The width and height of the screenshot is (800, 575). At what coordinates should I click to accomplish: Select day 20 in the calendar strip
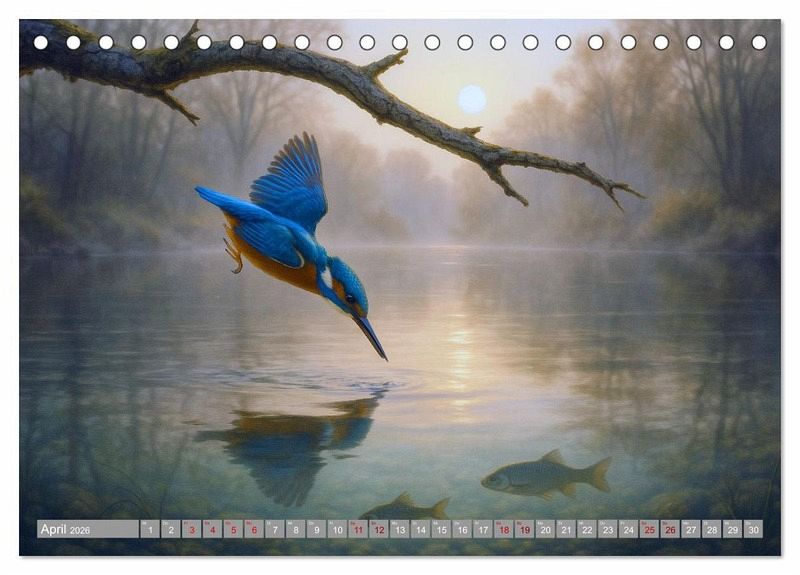point(545,529)
